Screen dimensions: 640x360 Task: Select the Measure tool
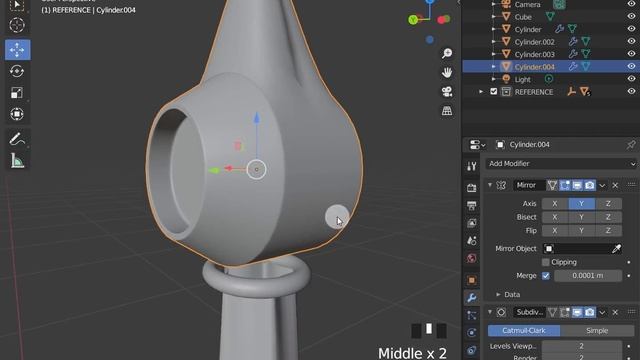(x=17, y=161)
